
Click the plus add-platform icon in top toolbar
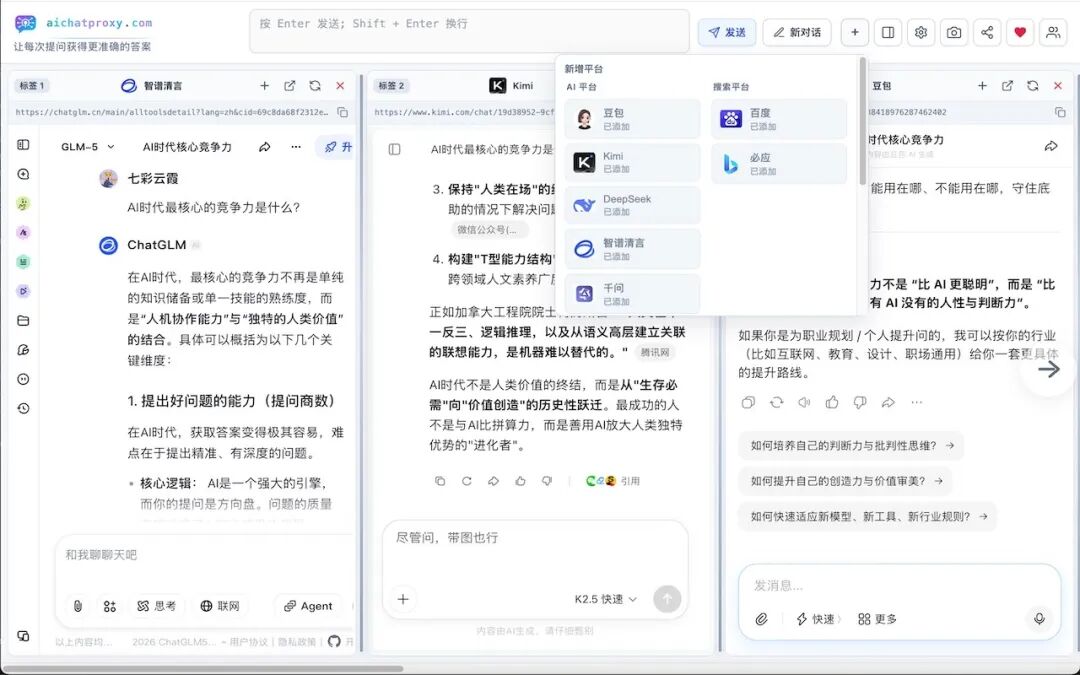click(x=855, y=32)
